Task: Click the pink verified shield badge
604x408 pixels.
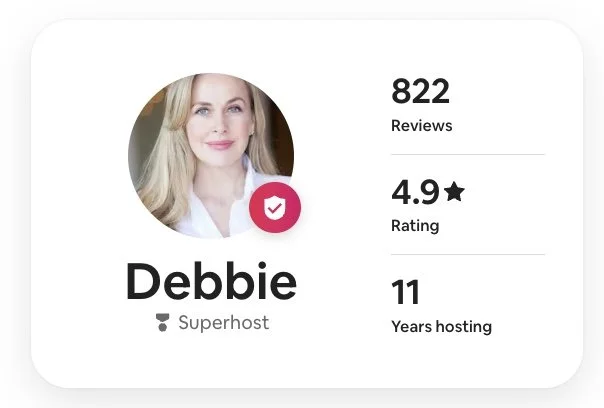Action: pos(275,207)
